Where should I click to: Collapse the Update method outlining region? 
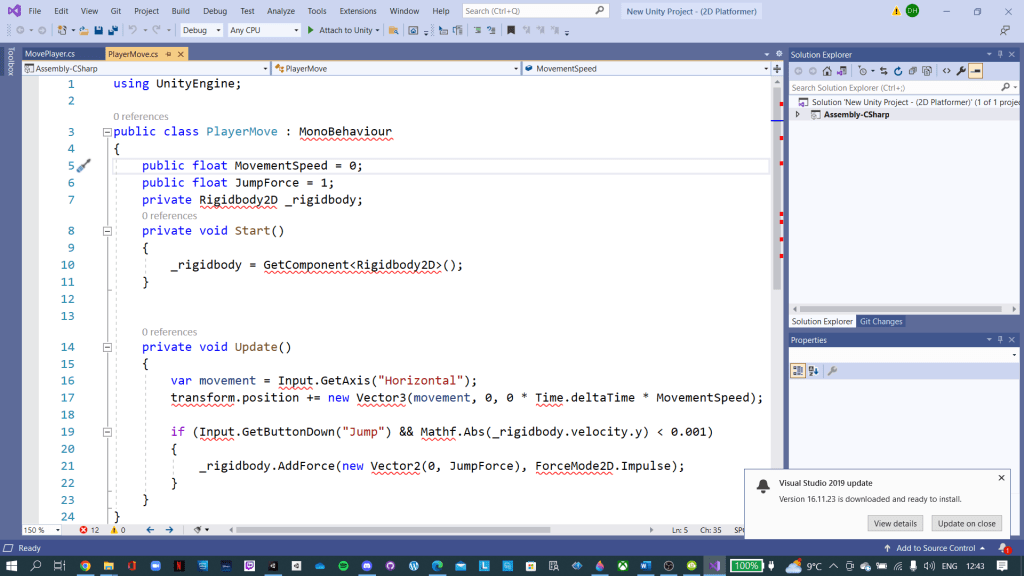point(107,348)
